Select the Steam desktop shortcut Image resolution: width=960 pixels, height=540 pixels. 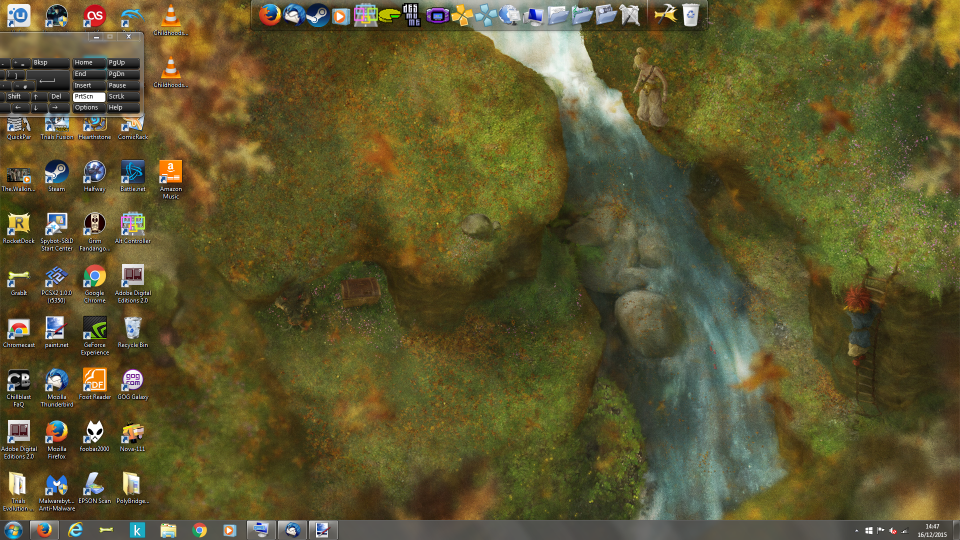(56, 176)
